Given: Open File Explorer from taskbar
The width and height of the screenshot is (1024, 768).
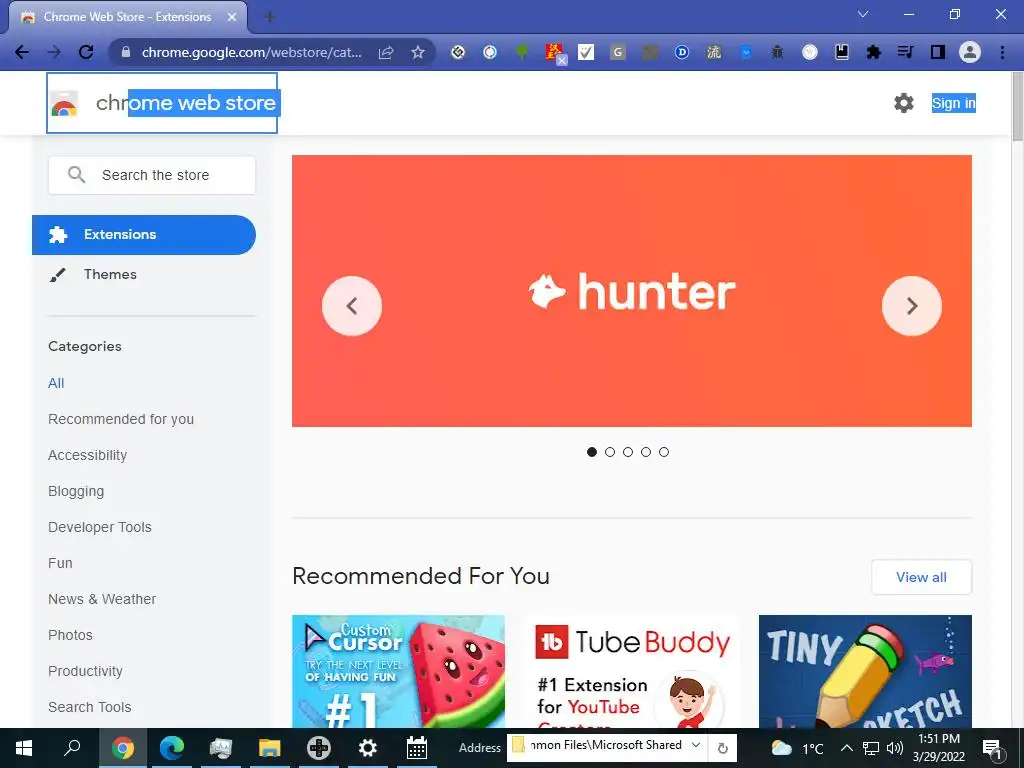Looking at the screenshot, I should click(x=269, y=748).
